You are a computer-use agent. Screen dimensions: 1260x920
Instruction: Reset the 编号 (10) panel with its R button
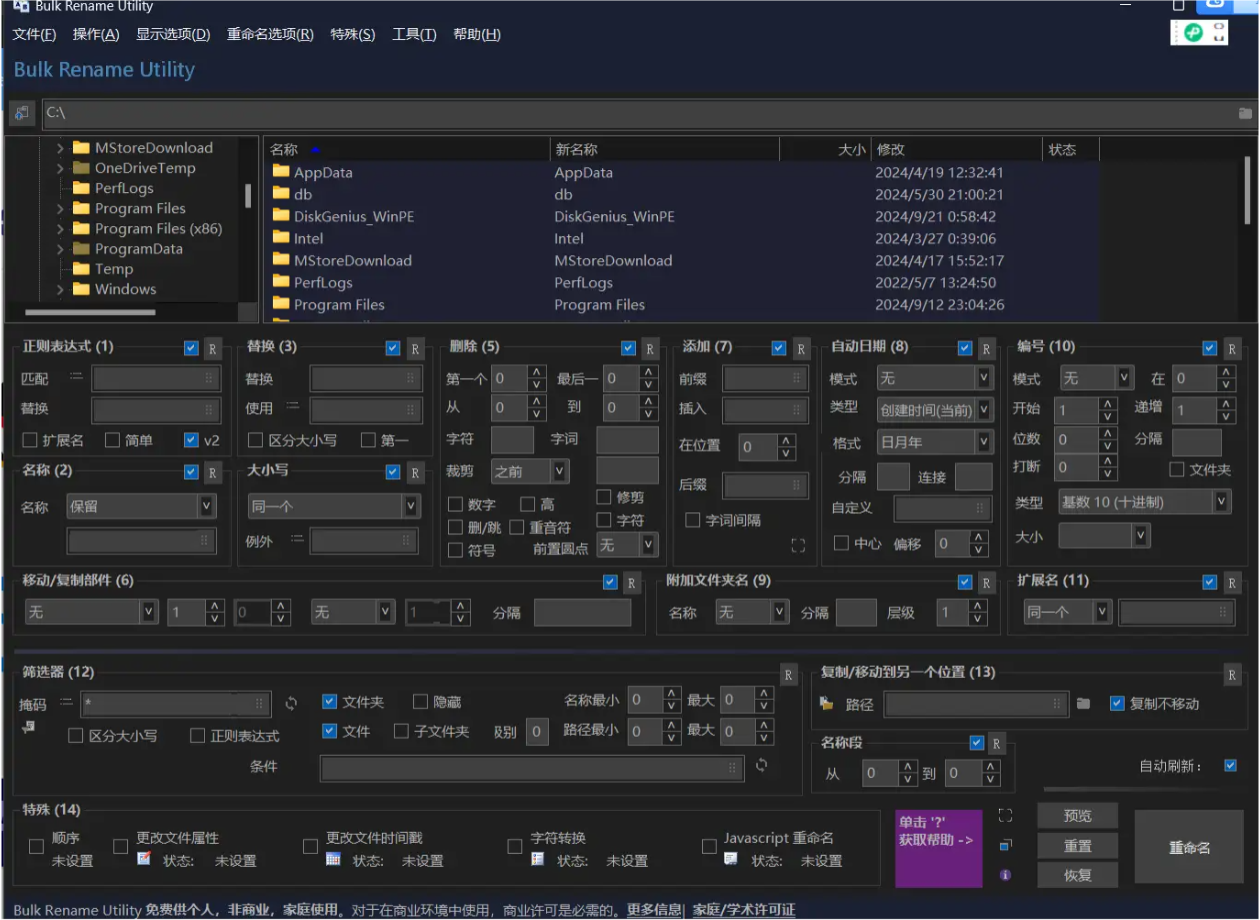tap(1232, 348)
